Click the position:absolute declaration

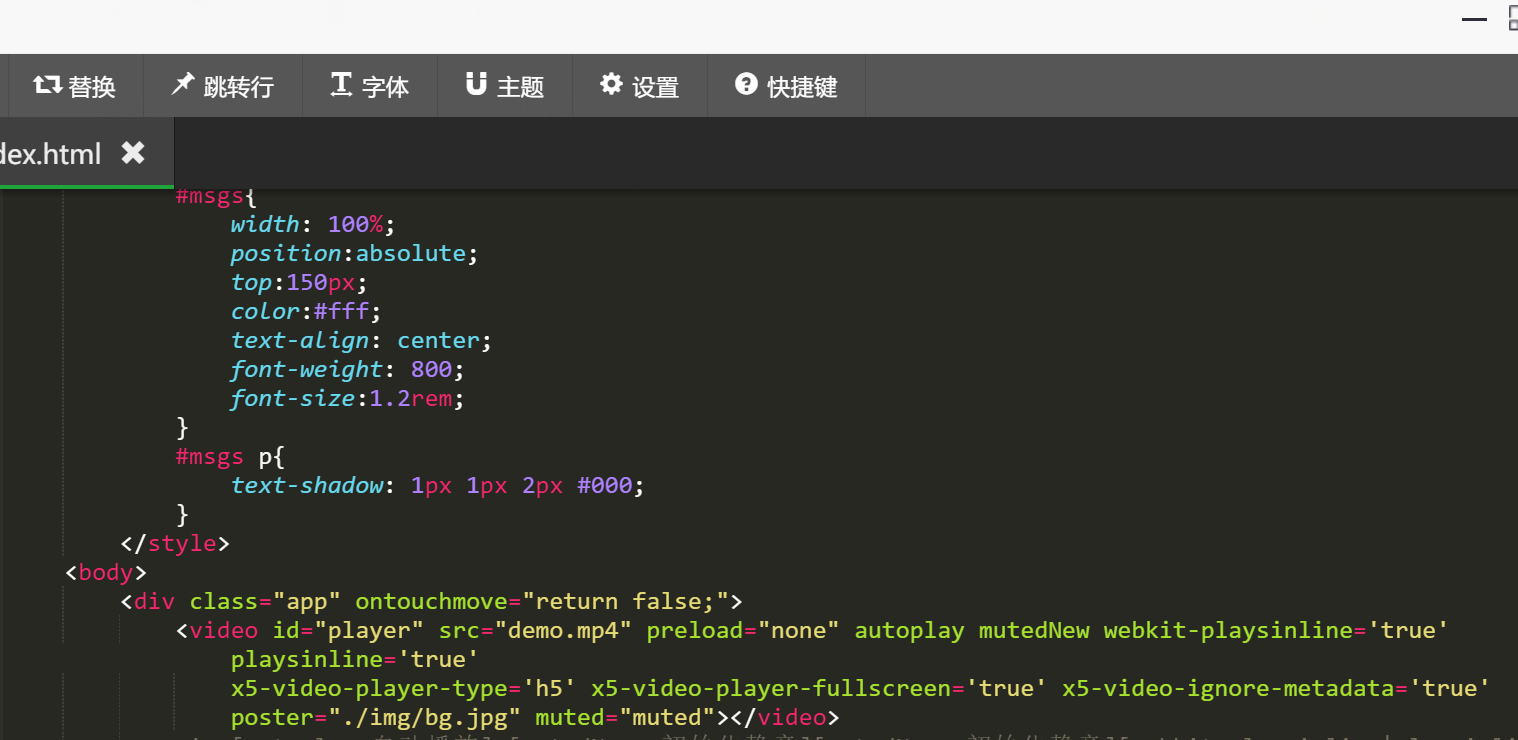point(354,253)
